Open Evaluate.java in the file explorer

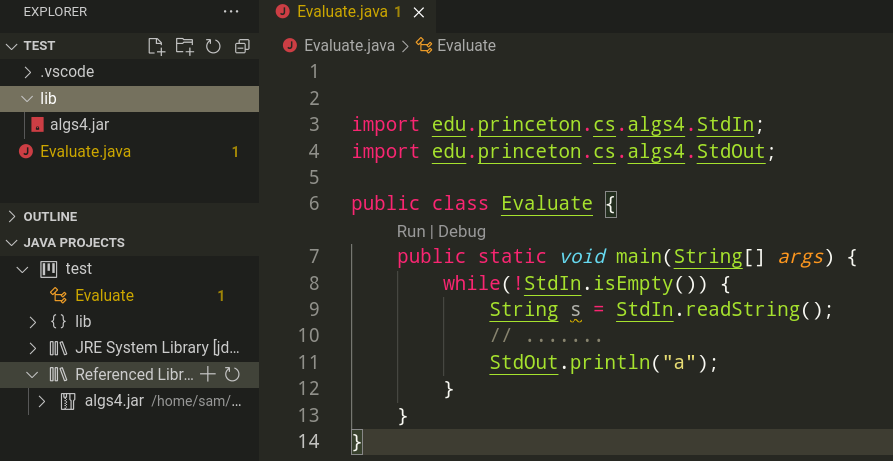tap(85, 152)
